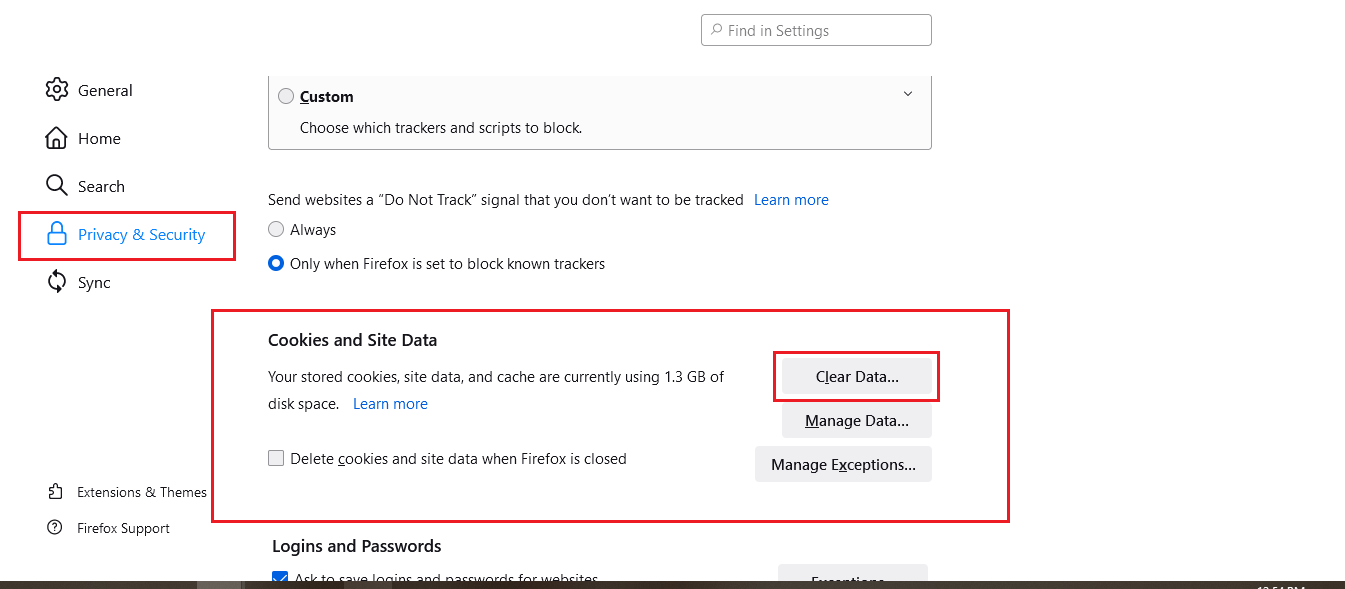
Task: Select the Custom tracking protection radio button
Action: coord(286,97)
